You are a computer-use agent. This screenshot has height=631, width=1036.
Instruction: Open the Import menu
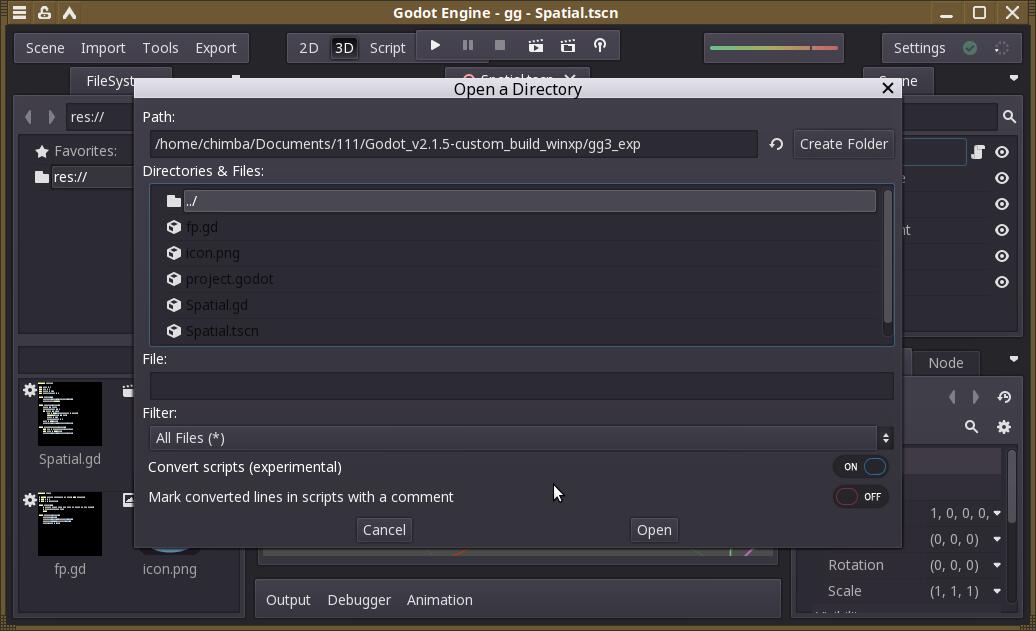coord(103,48)
